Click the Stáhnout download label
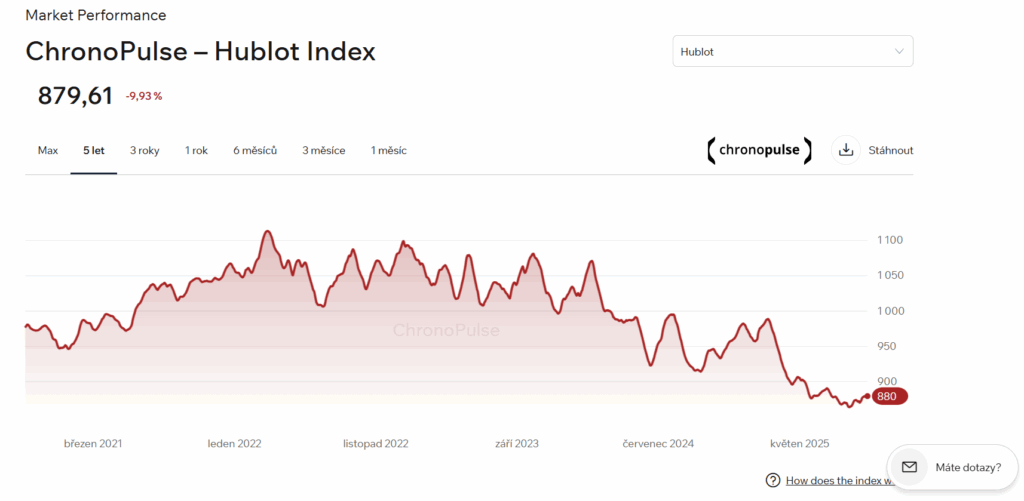Image resolution: width=1024 pixels, height=501 pixels. [x=891, y=151]
